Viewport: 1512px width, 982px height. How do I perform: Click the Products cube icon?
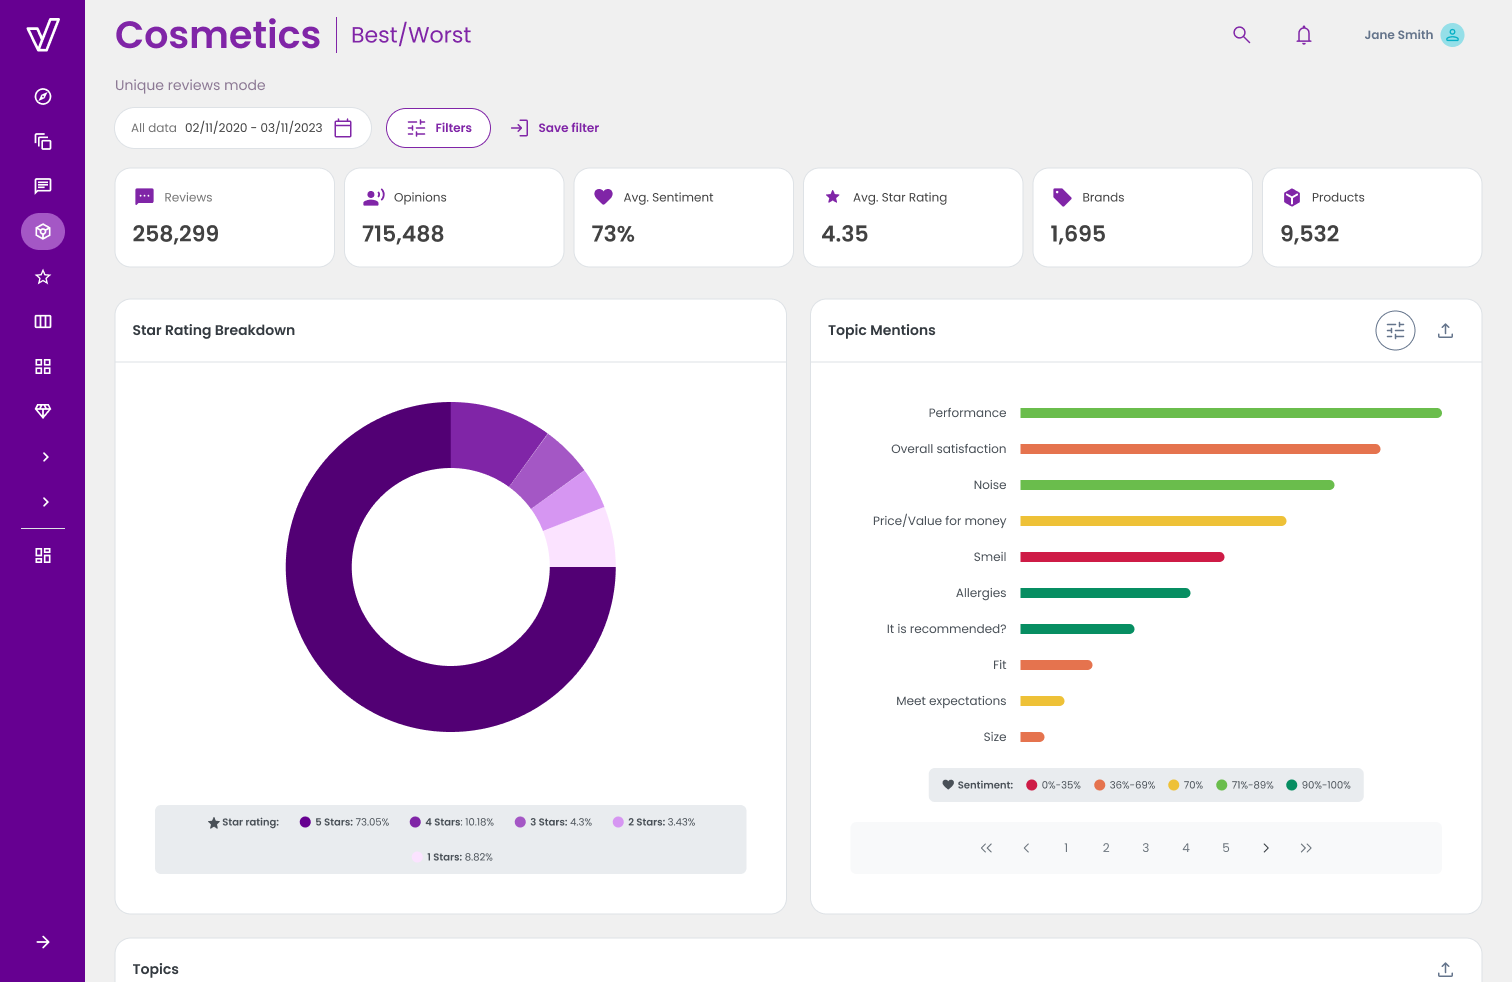tap(1292, 197)
